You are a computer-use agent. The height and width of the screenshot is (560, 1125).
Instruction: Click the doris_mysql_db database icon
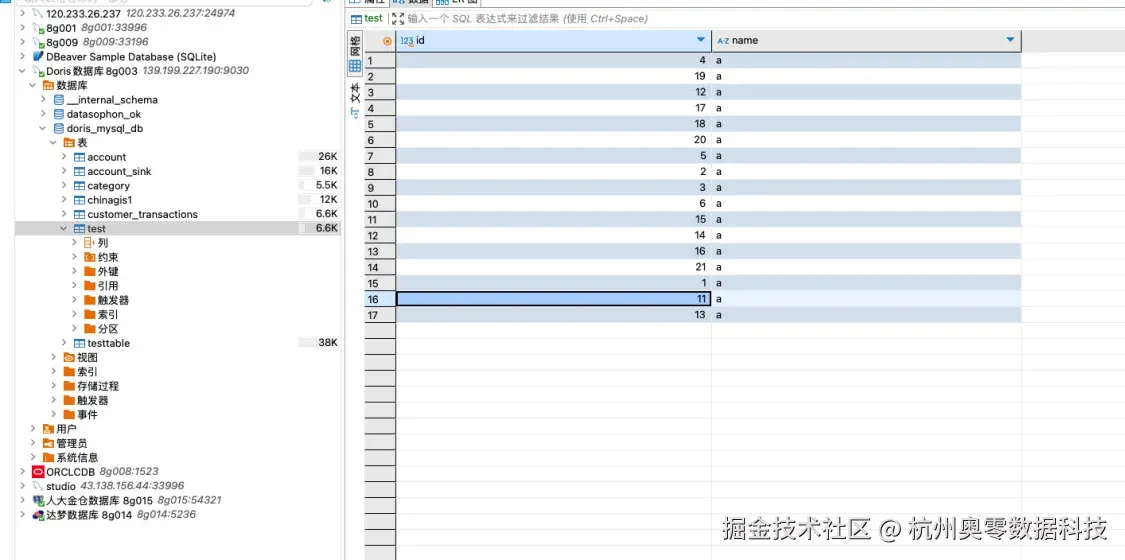[x=59, y=128]
